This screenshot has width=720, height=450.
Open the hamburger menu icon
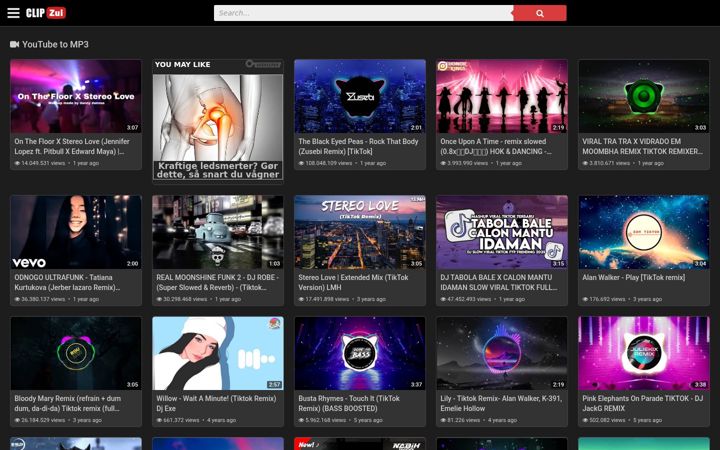point(13,13)
